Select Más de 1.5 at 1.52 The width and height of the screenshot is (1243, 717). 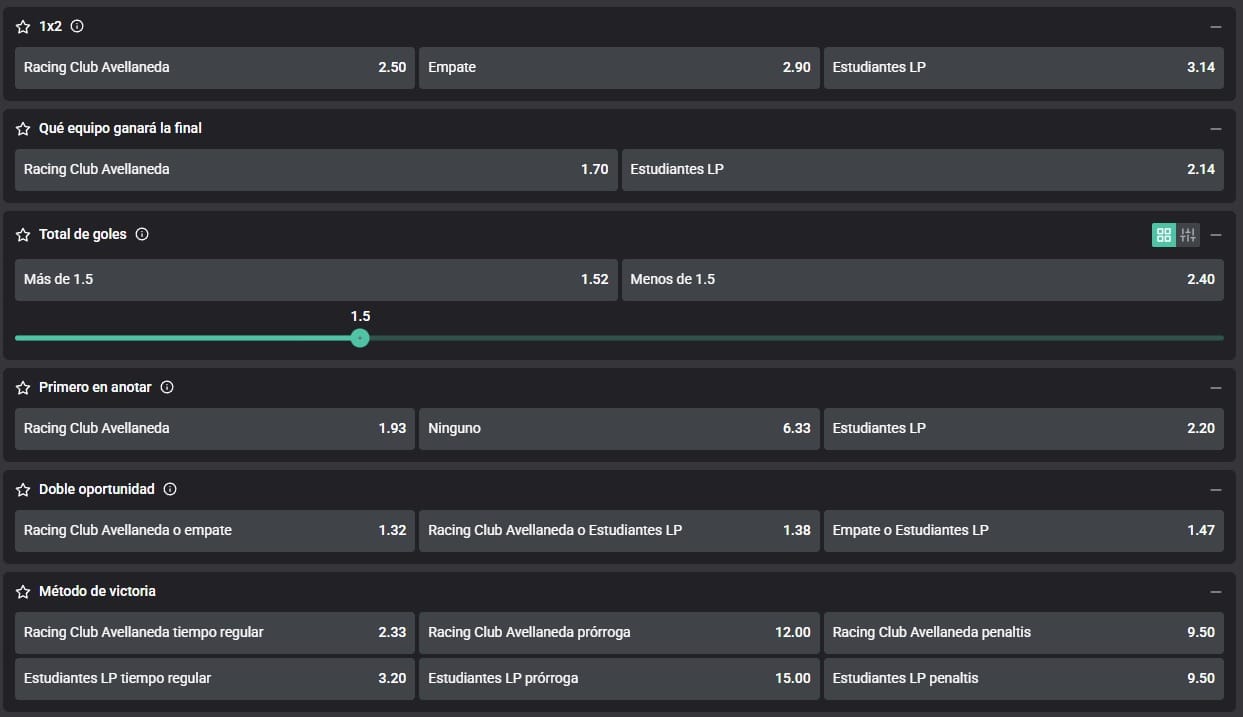316,280
